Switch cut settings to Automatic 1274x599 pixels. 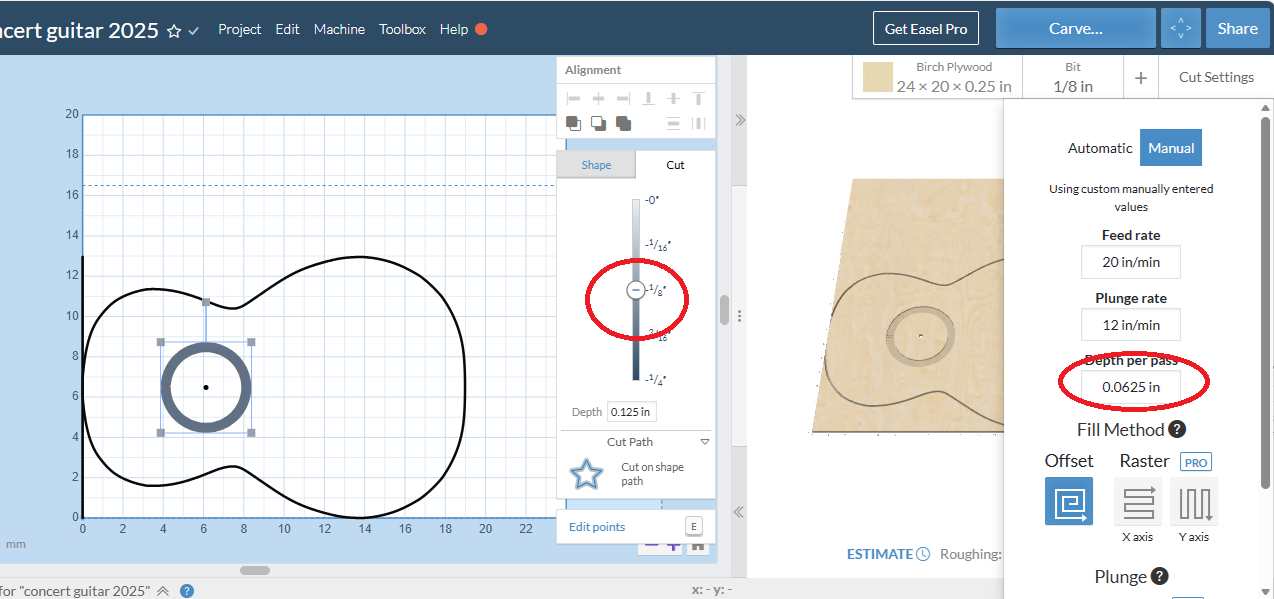[x=1099, y=148]
